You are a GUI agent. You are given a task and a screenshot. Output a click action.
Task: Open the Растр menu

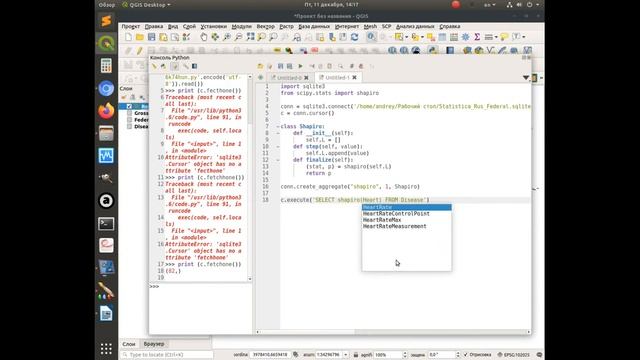[287, 26]
